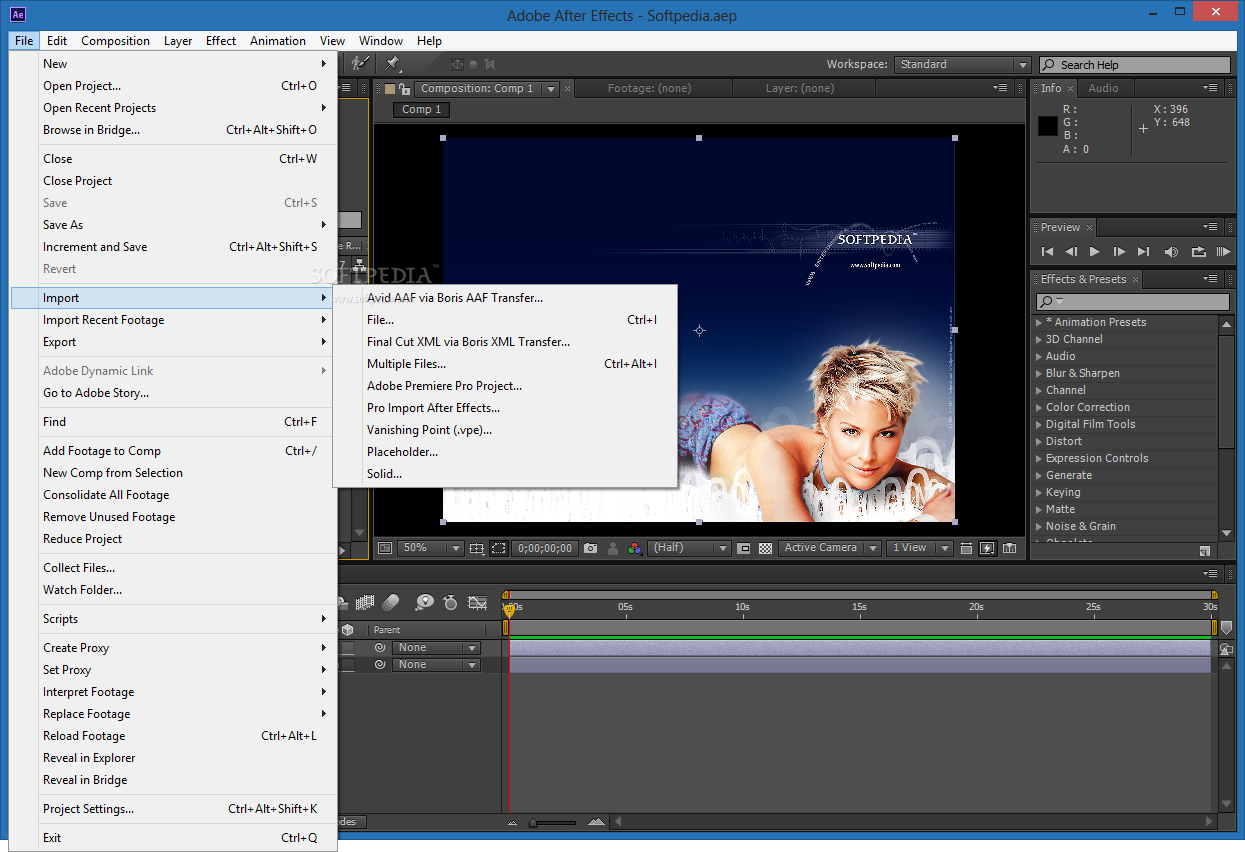Image resolution: width=1245 pixels, height=852 pixels.
Task: Choose Multiple Files... in Import submenu
Action: pos(505,364)
